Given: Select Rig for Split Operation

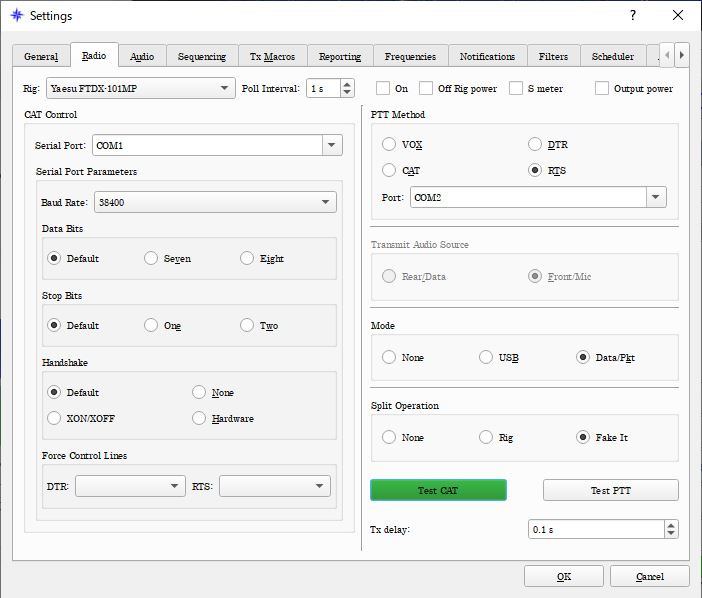Looking at the screenshot, I should click(486, 437).
